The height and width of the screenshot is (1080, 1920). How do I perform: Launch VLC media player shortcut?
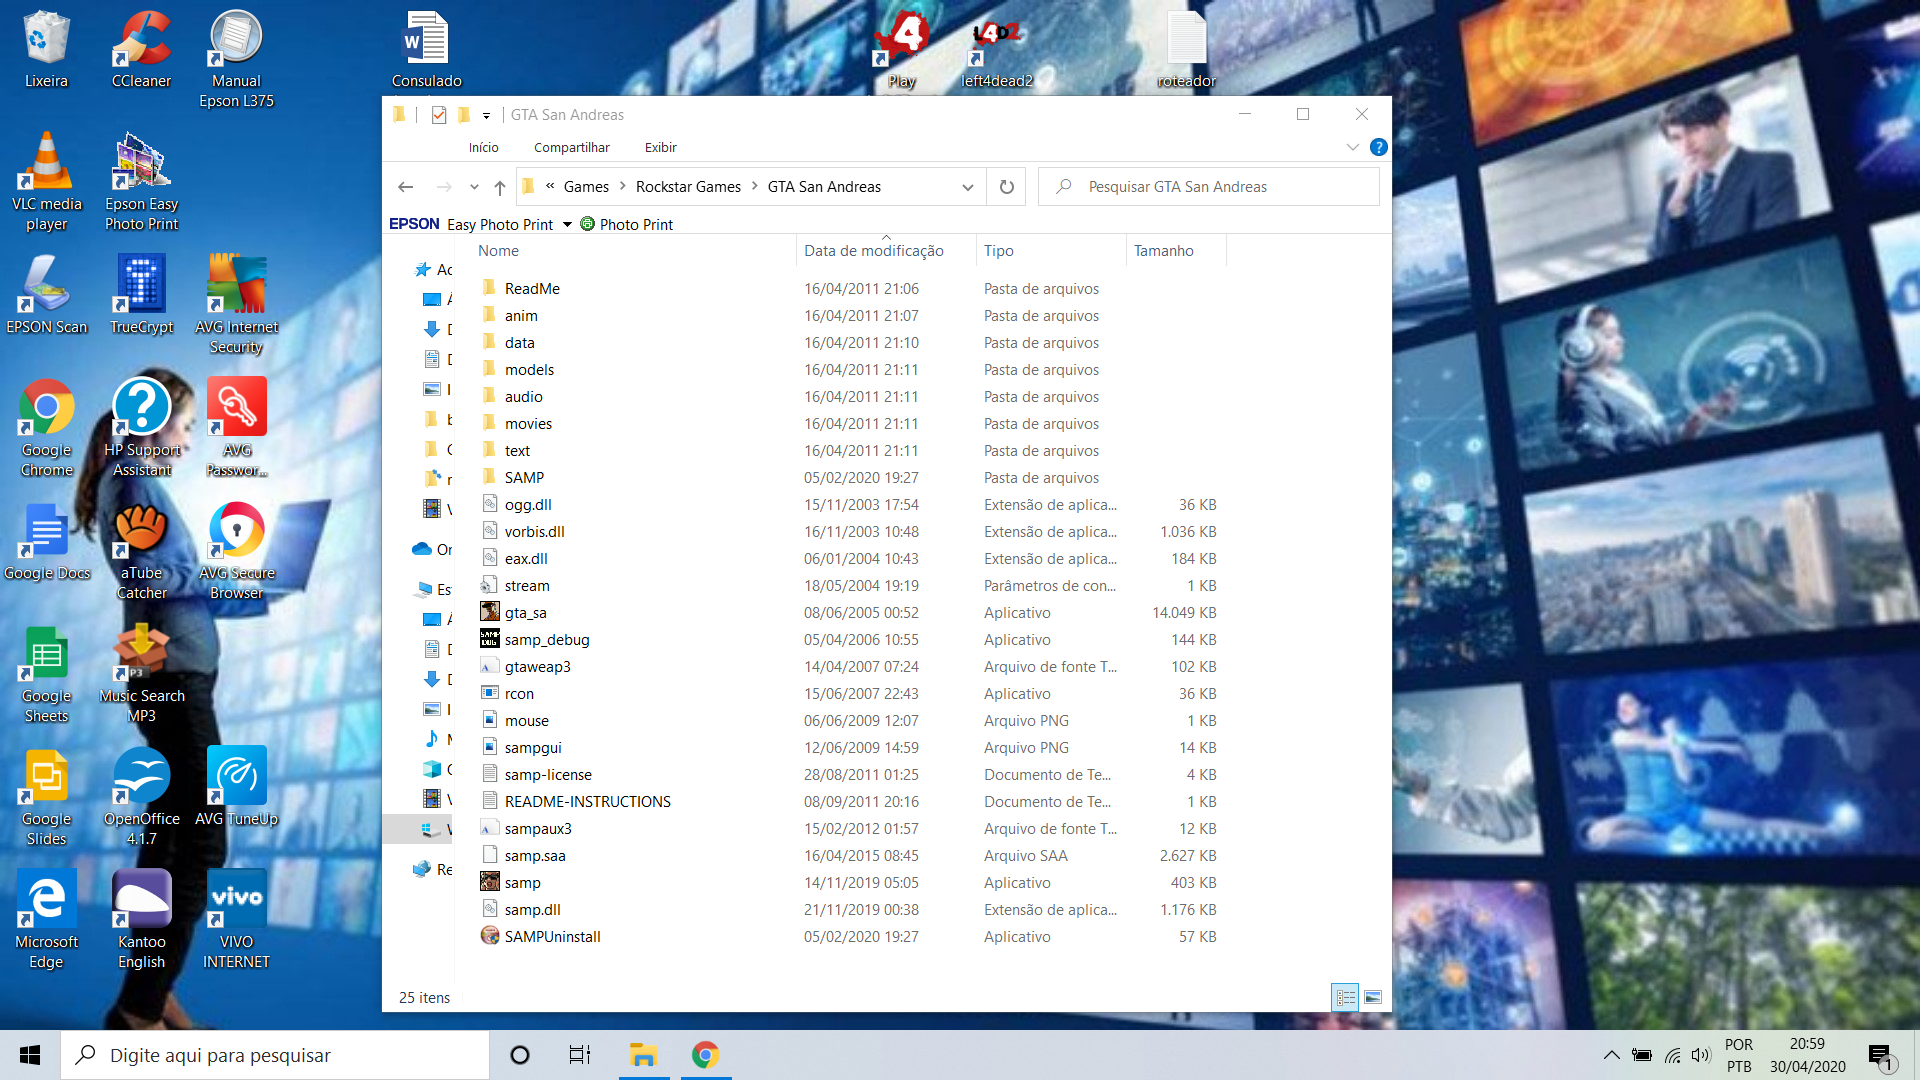[46, 183]
